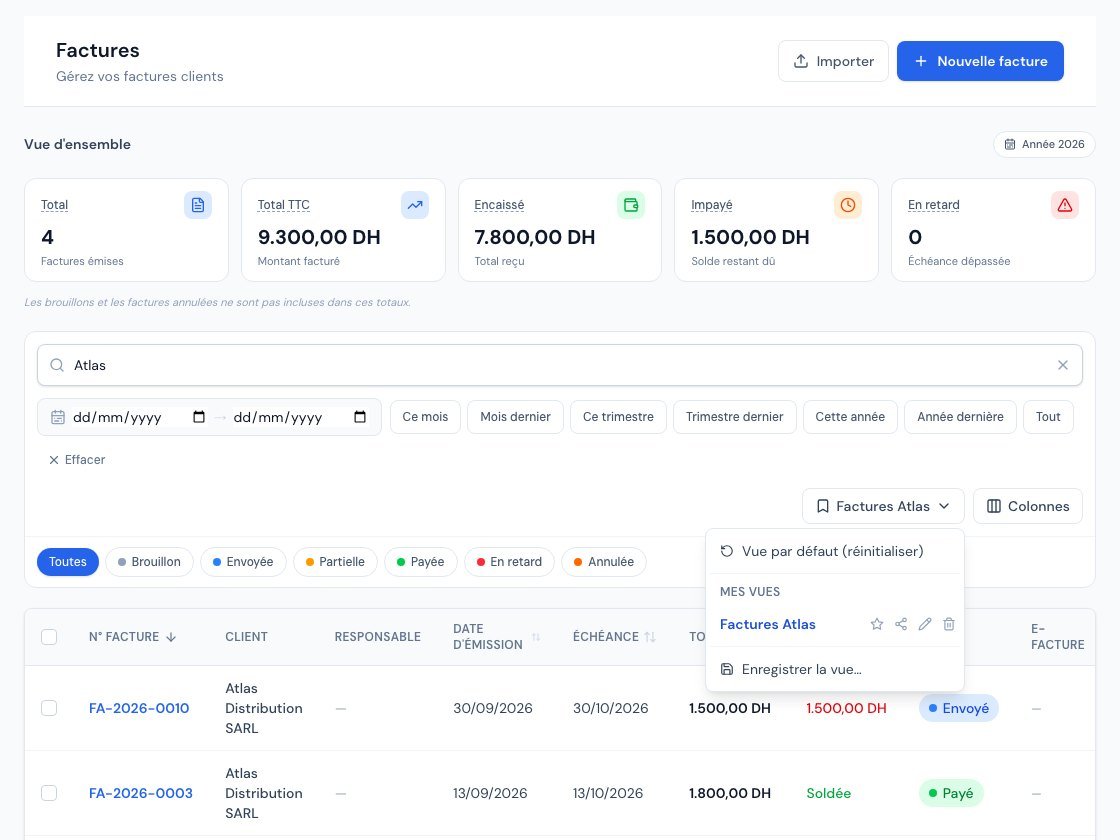Viewport: 1120px width, 840px height.
Task: Filter invoices by Annulée status
Action: [604, 562]
